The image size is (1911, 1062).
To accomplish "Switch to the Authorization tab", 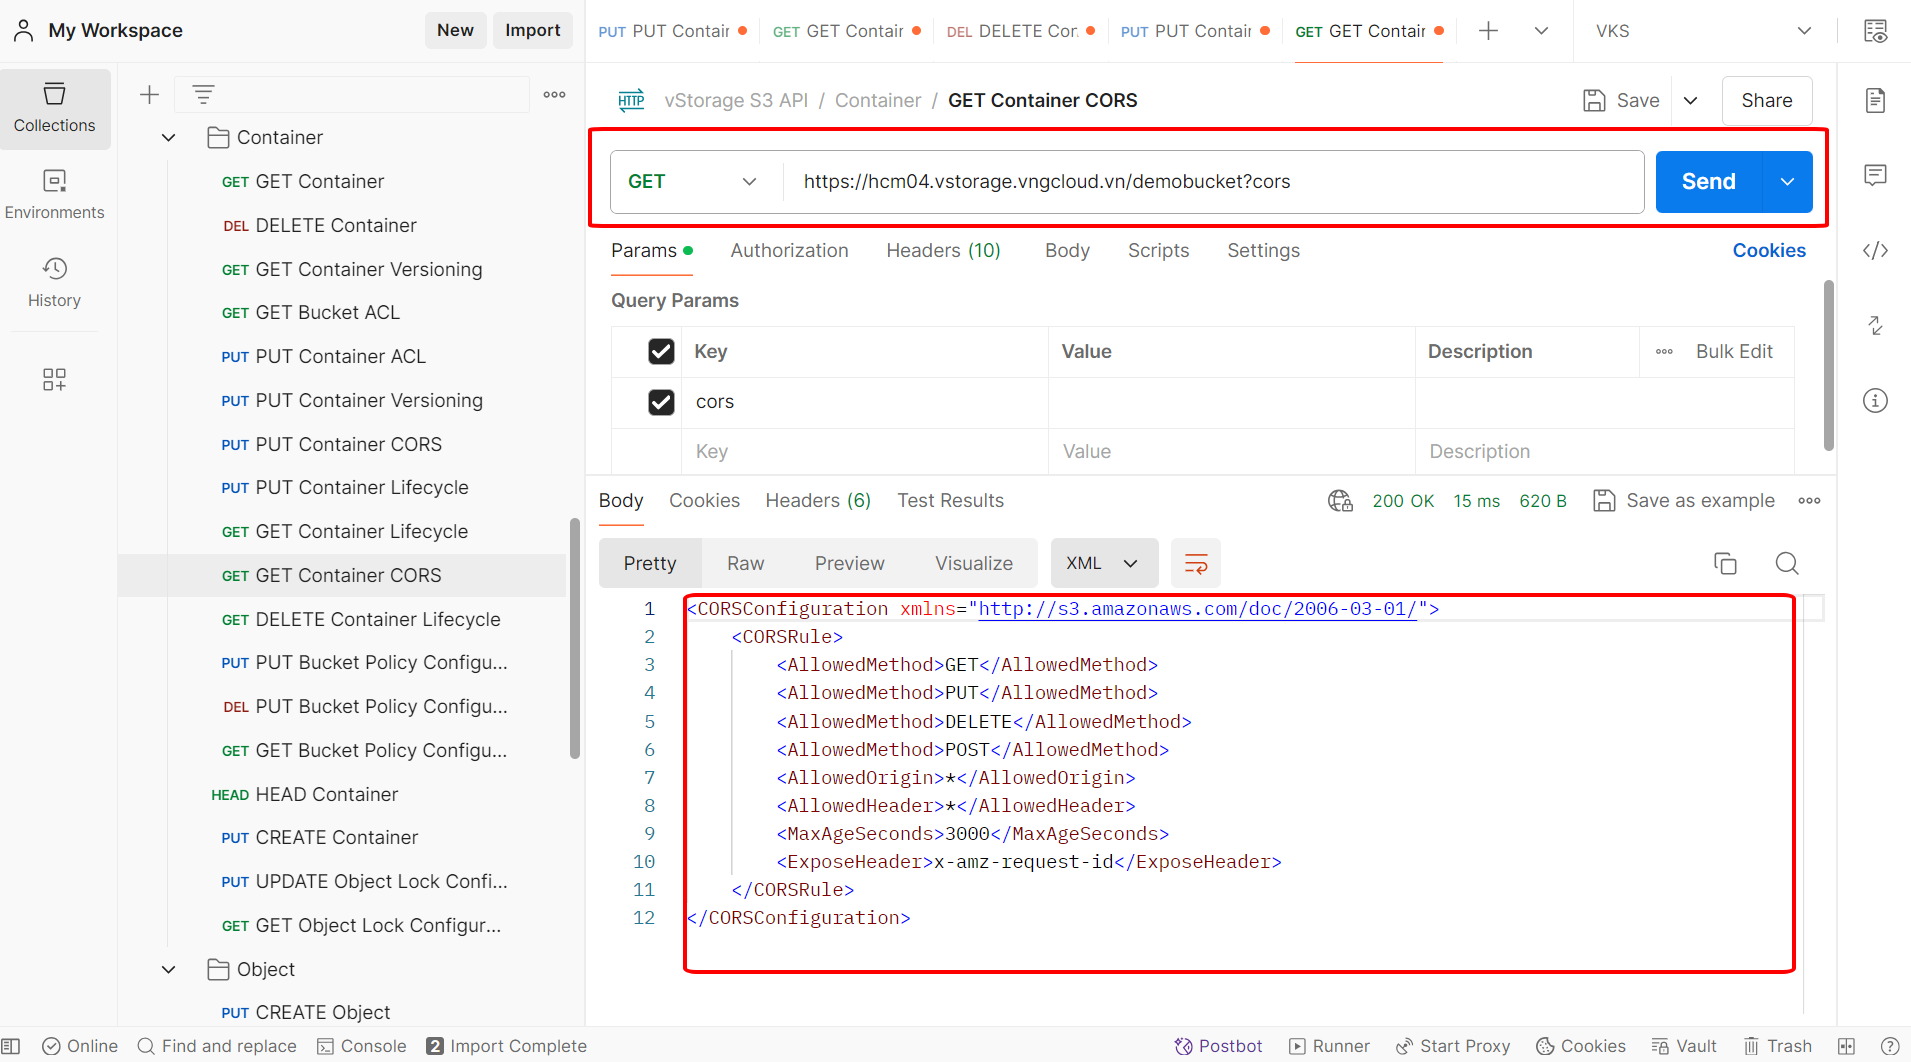I will 789,250.
